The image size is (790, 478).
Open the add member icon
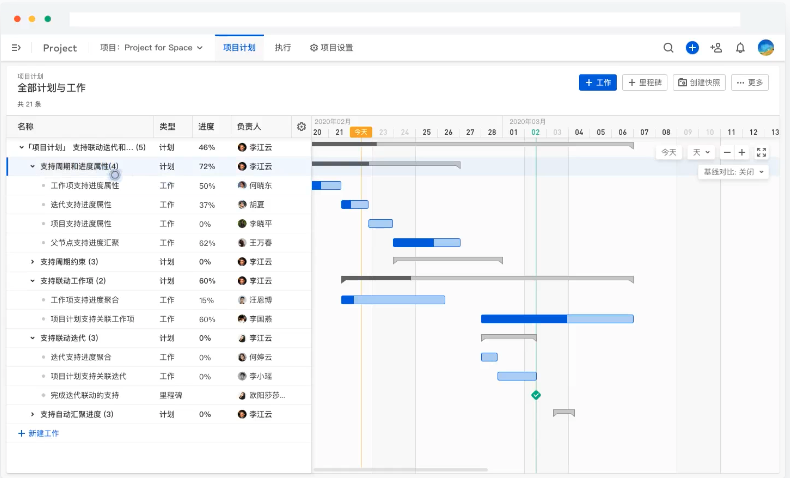[716, 47]
